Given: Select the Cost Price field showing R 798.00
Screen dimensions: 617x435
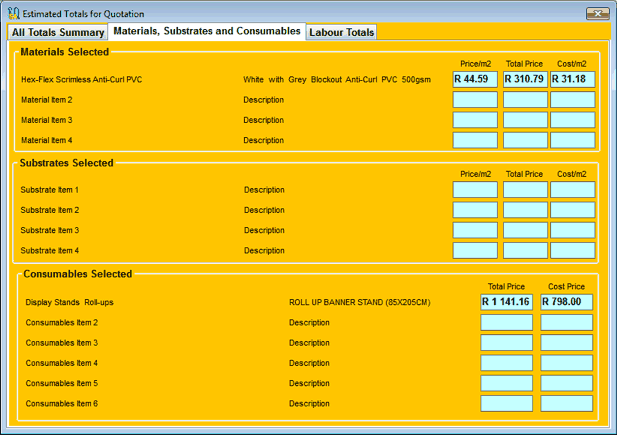Looking at the screenshot, I should click(566, 302).
